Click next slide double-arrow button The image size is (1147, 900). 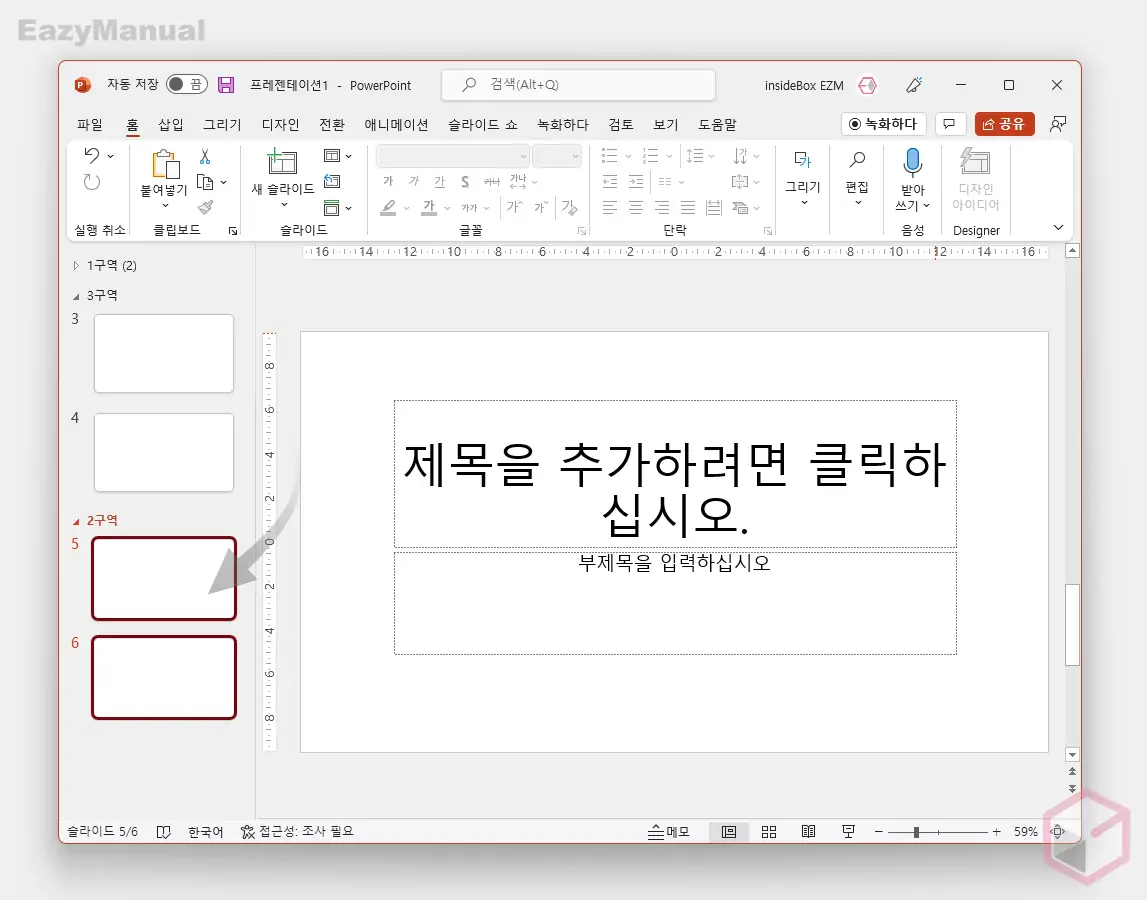(x=1072, y=789)
